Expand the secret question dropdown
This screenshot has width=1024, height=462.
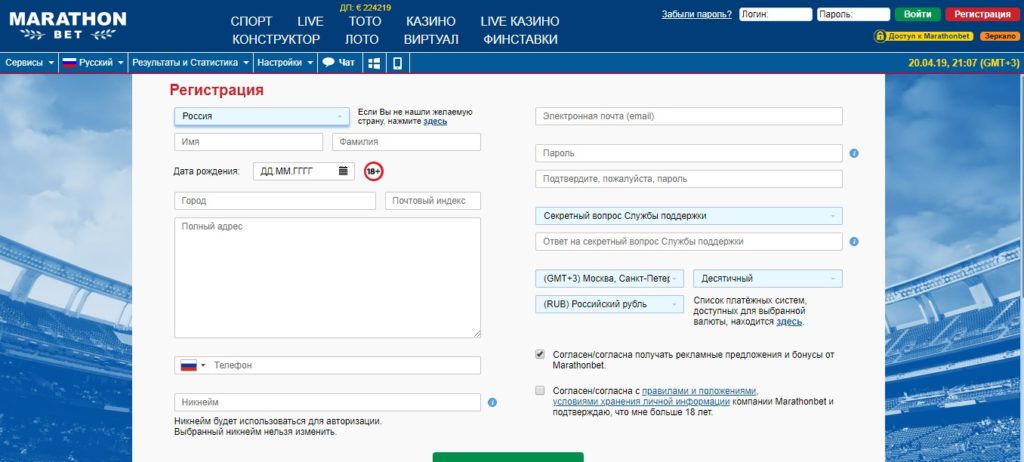pos(688,216)
